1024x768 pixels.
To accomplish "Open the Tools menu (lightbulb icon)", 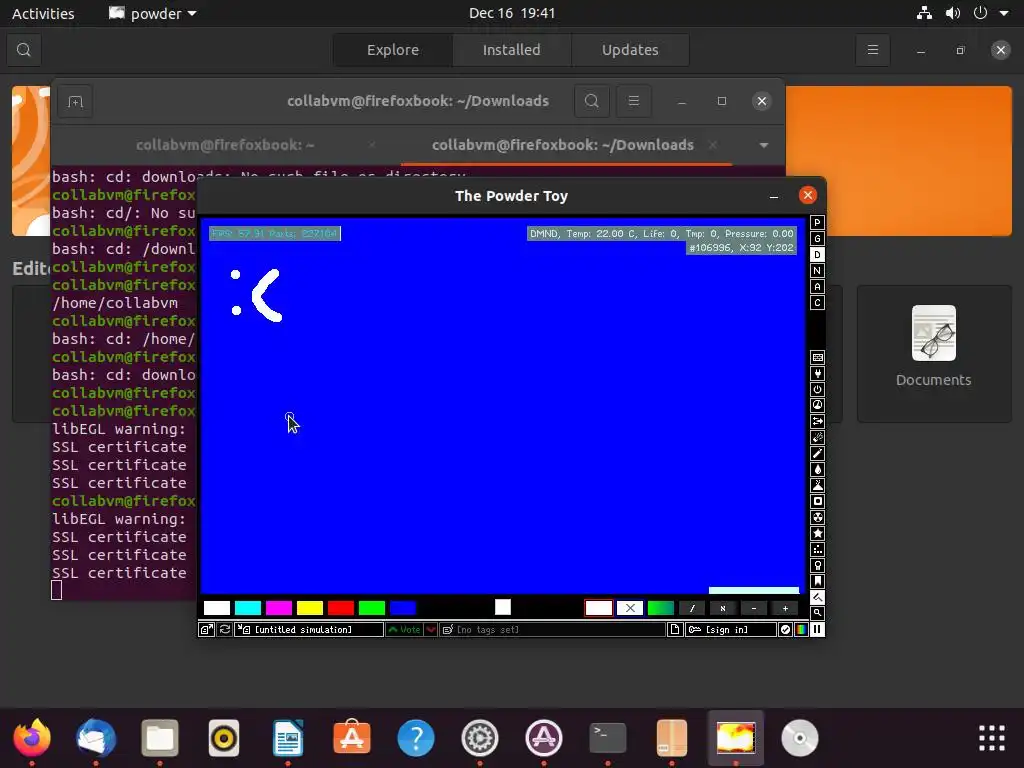I will 817,566.
